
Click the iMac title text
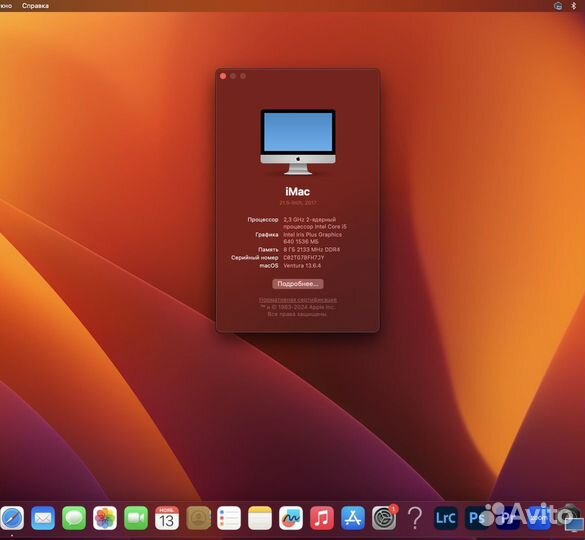click(x=298, y=192)
